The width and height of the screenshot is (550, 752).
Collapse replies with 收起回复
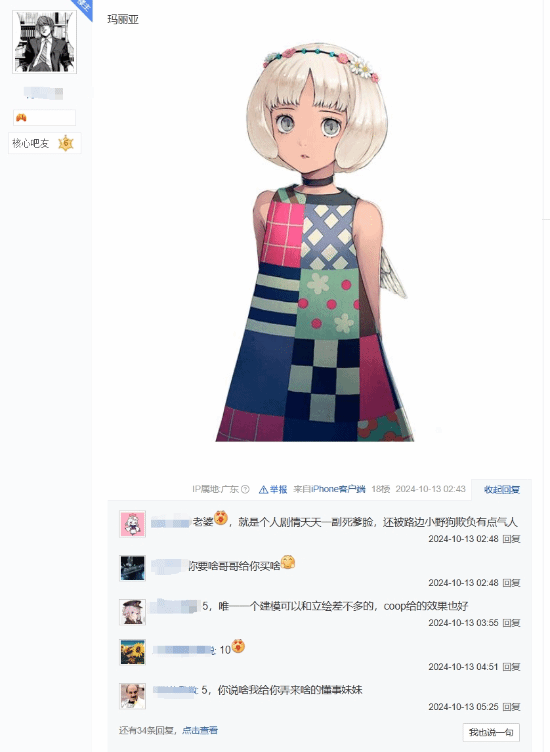click(x=502, y=490)
